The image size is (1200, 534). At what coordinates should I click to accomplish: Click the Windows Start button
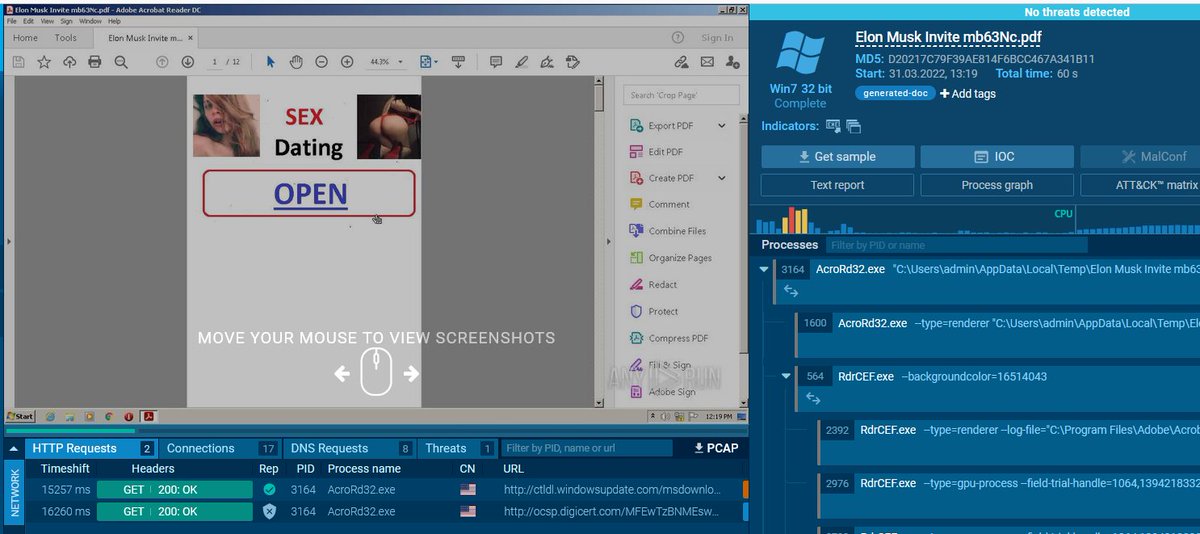(20, 416)
